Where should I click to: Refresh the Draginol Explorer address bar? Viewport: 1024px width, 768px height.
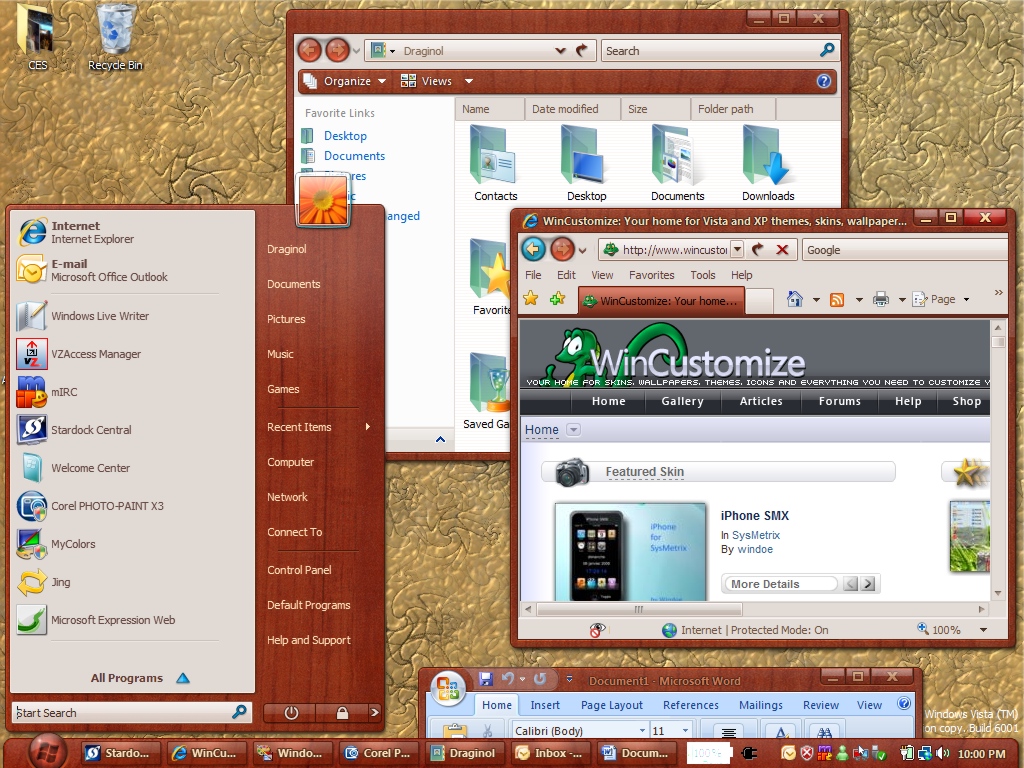pyautogui.click(x=581, y=50)
